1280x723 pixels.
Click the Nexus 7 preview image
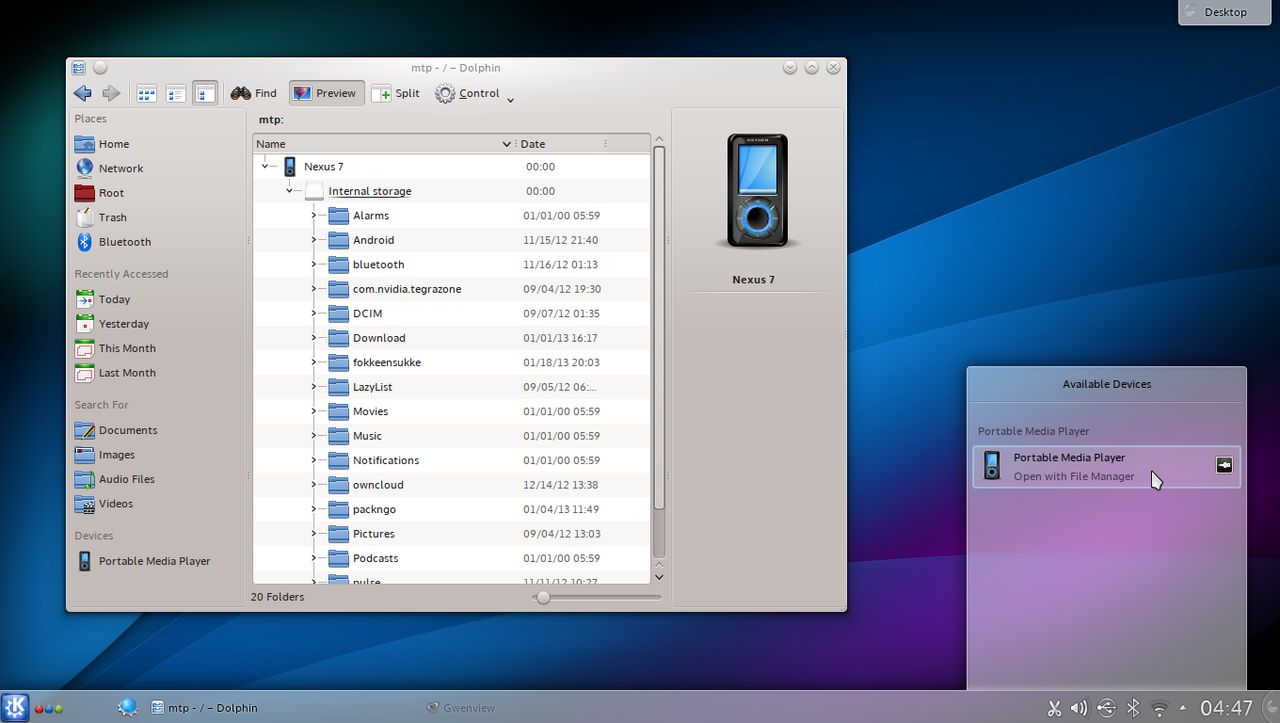(x=757, y=190)
